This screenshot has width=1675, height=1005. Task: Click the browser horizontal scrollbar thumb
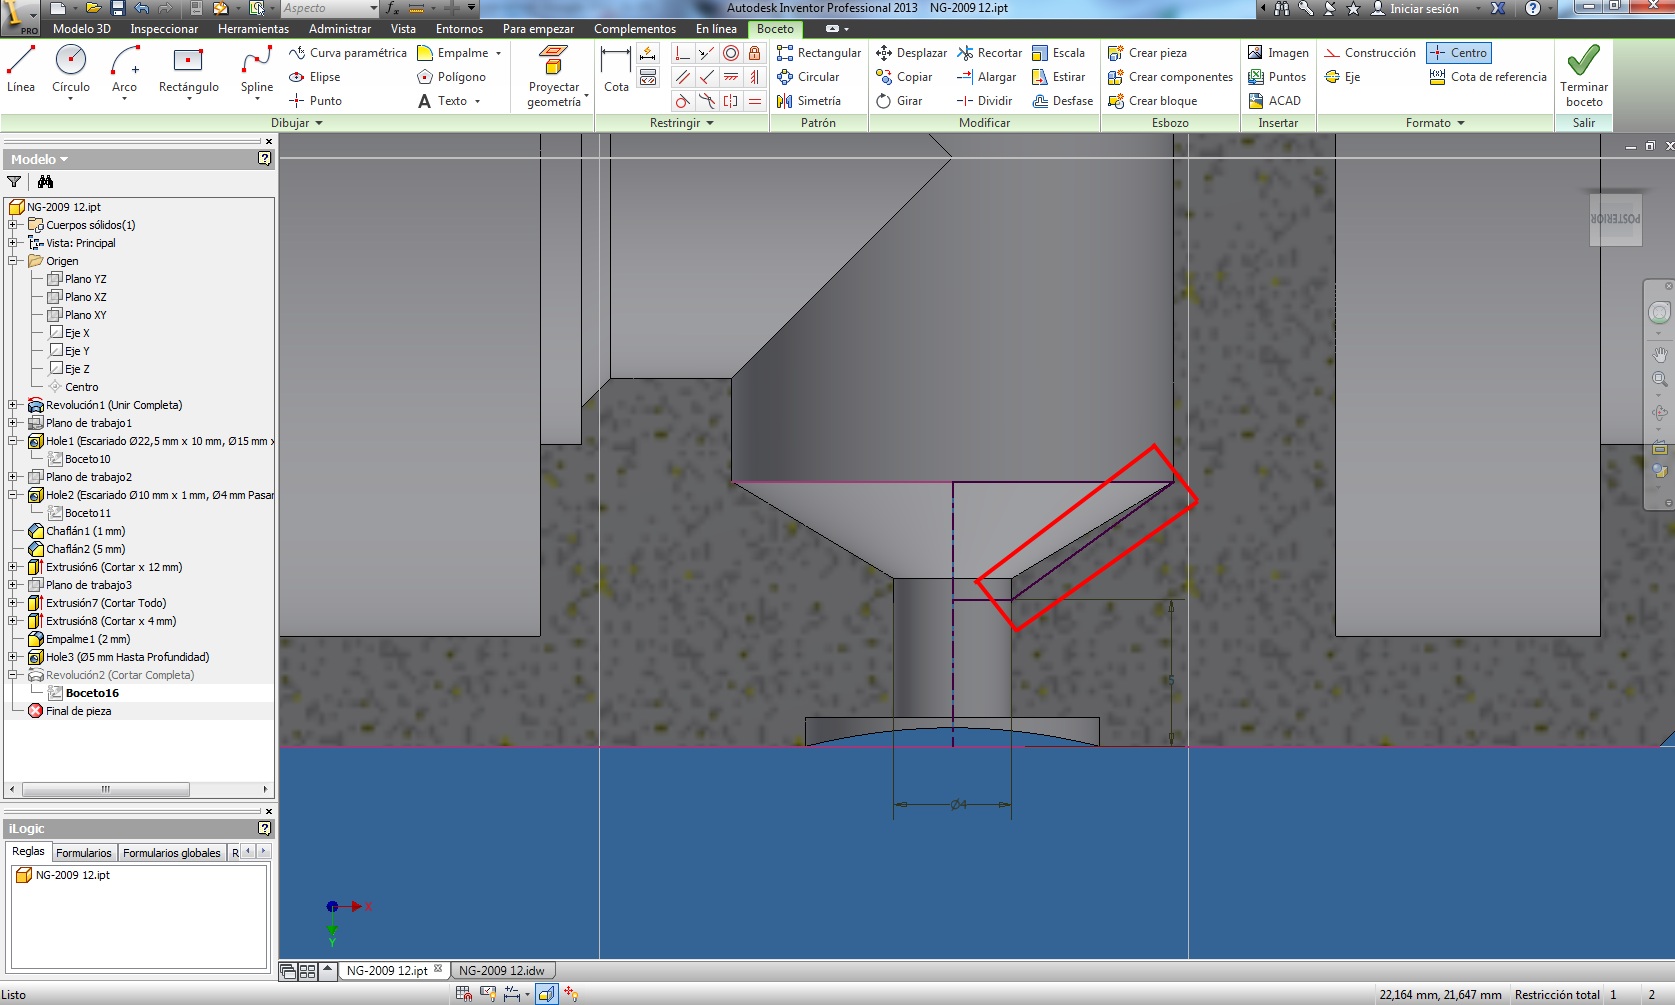(105, 789)
